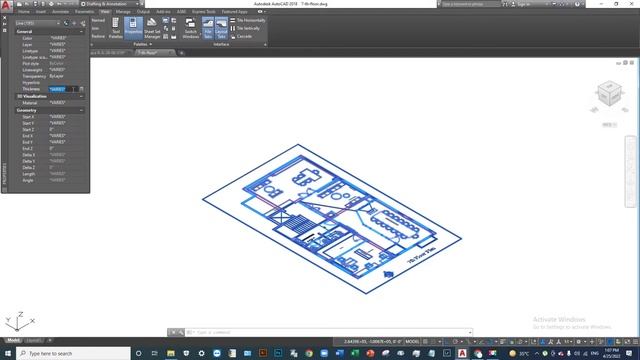This screenshot has width=640, height=360.
Task: Open the Windows notification center icon
Action: click(x=629, y=353)
